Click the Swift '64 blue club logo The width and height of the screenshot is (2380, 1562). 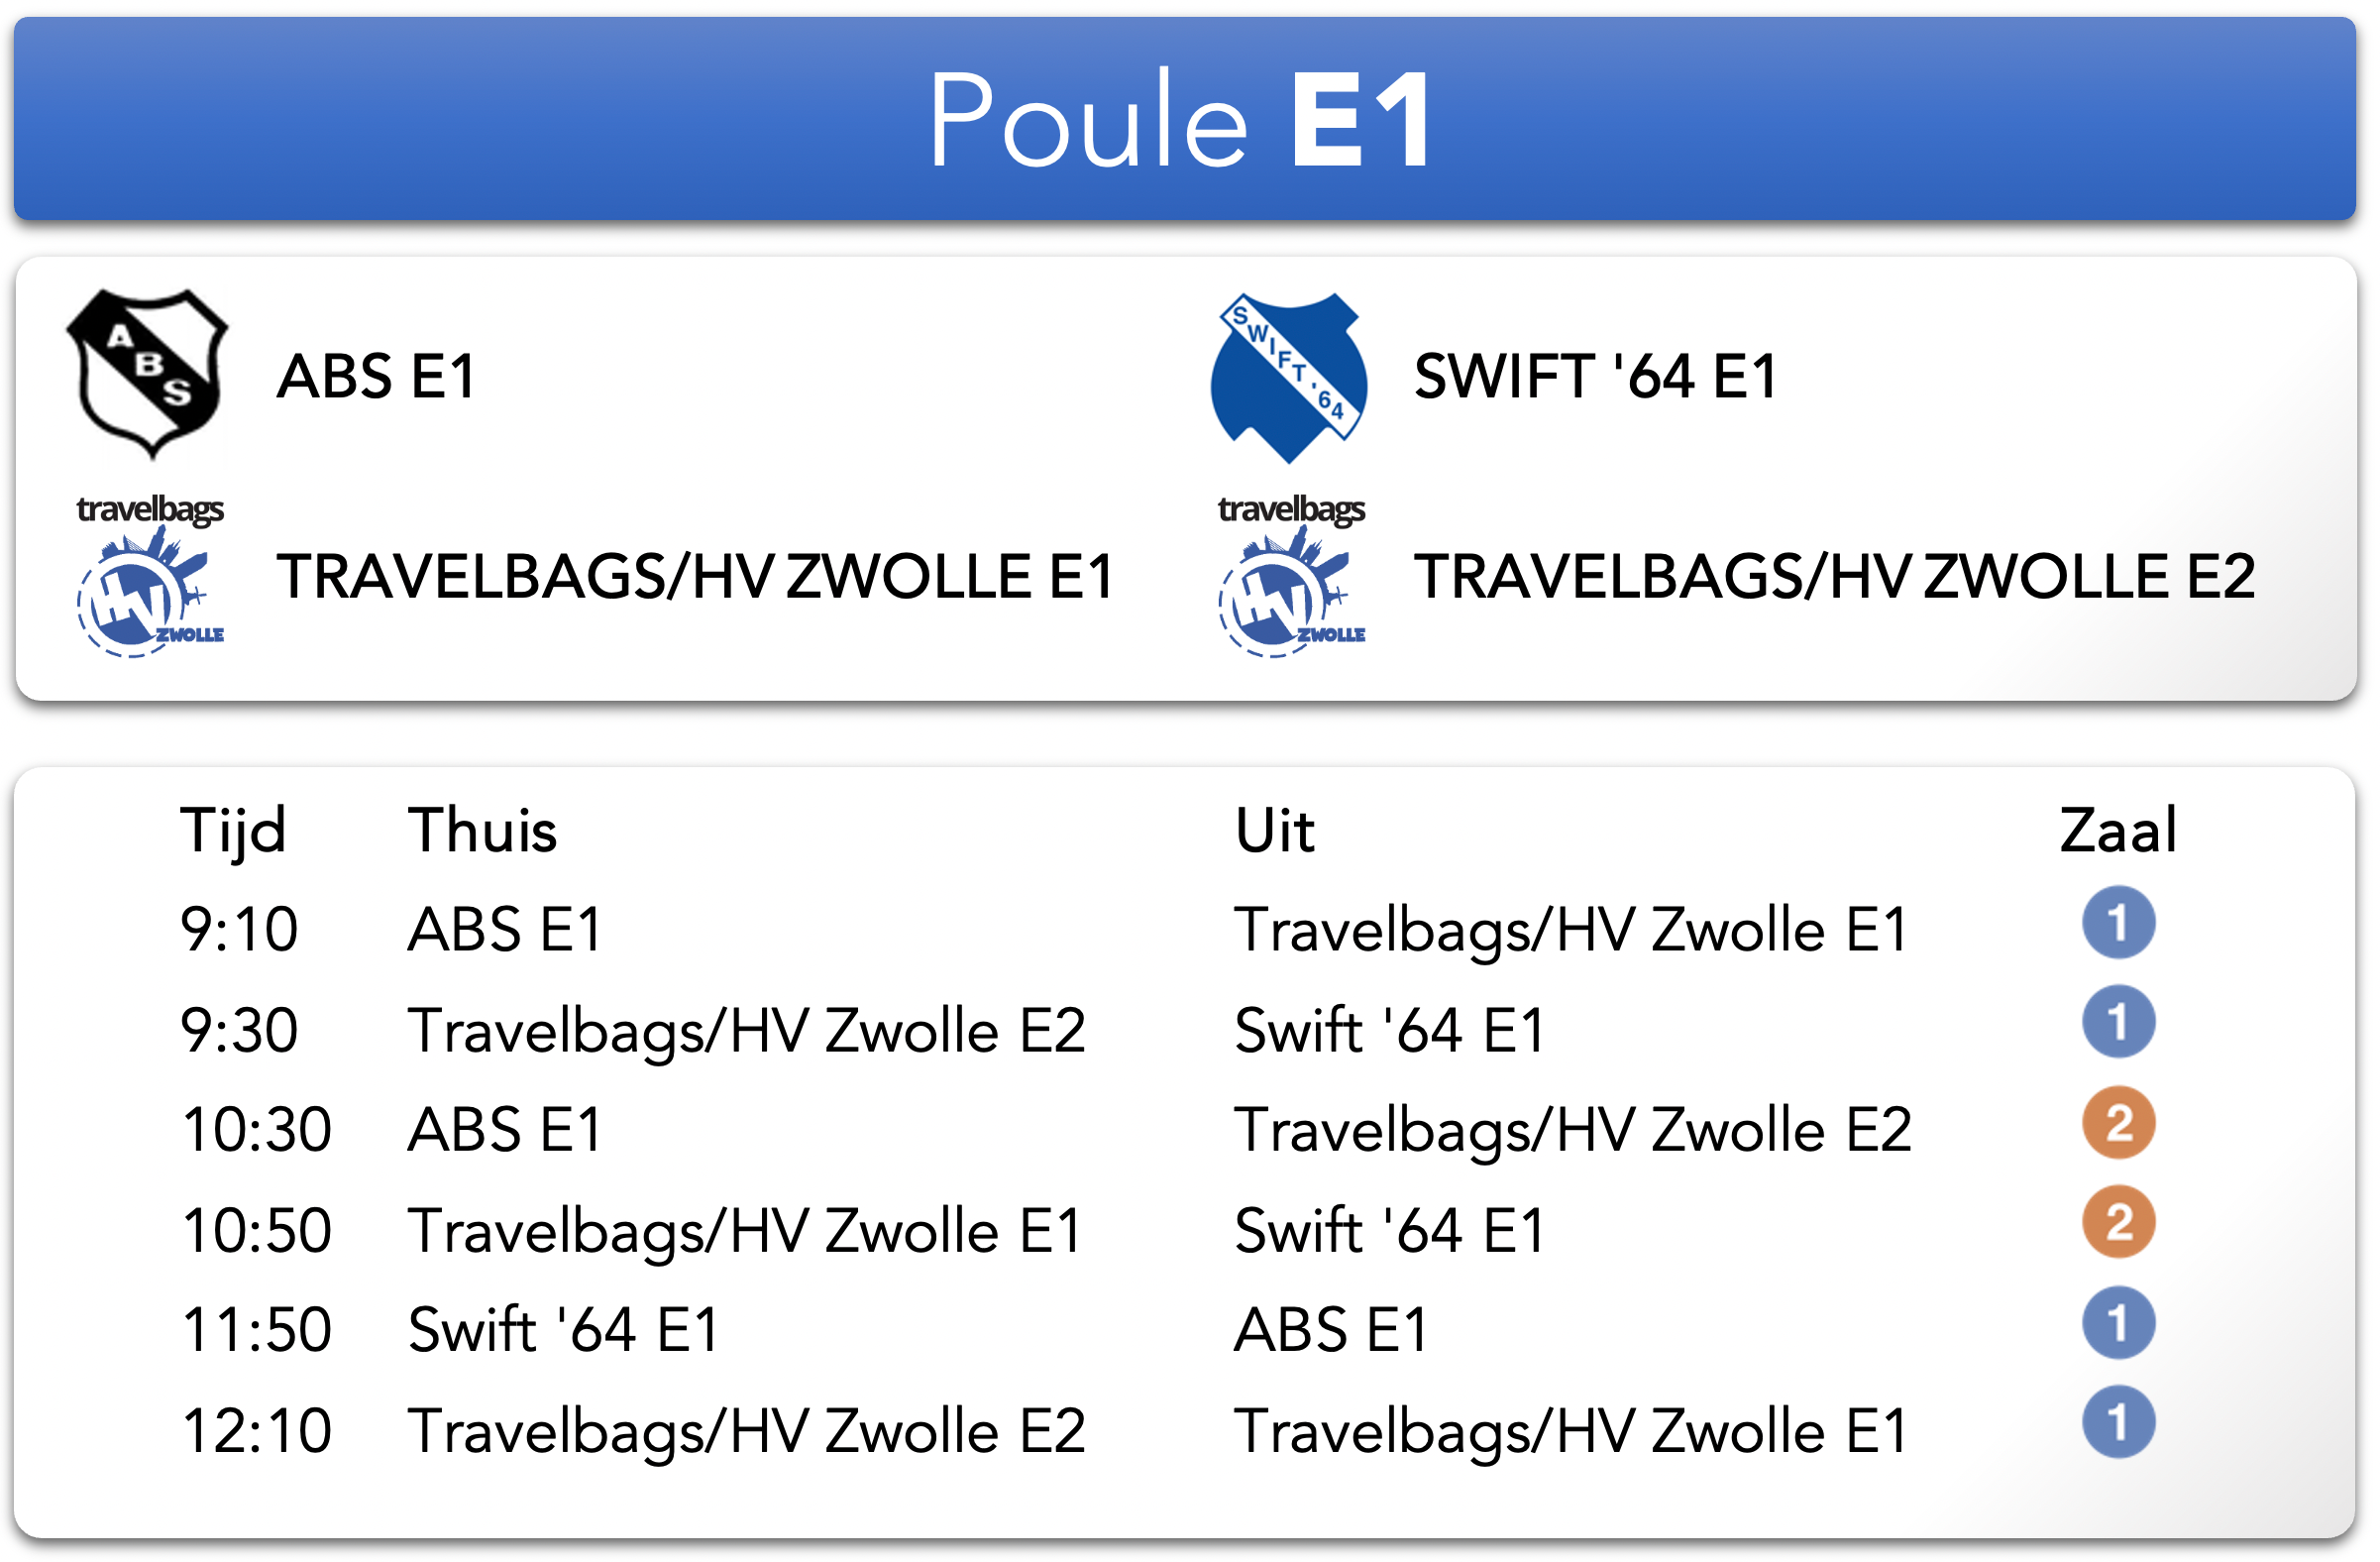(1289, 378)
